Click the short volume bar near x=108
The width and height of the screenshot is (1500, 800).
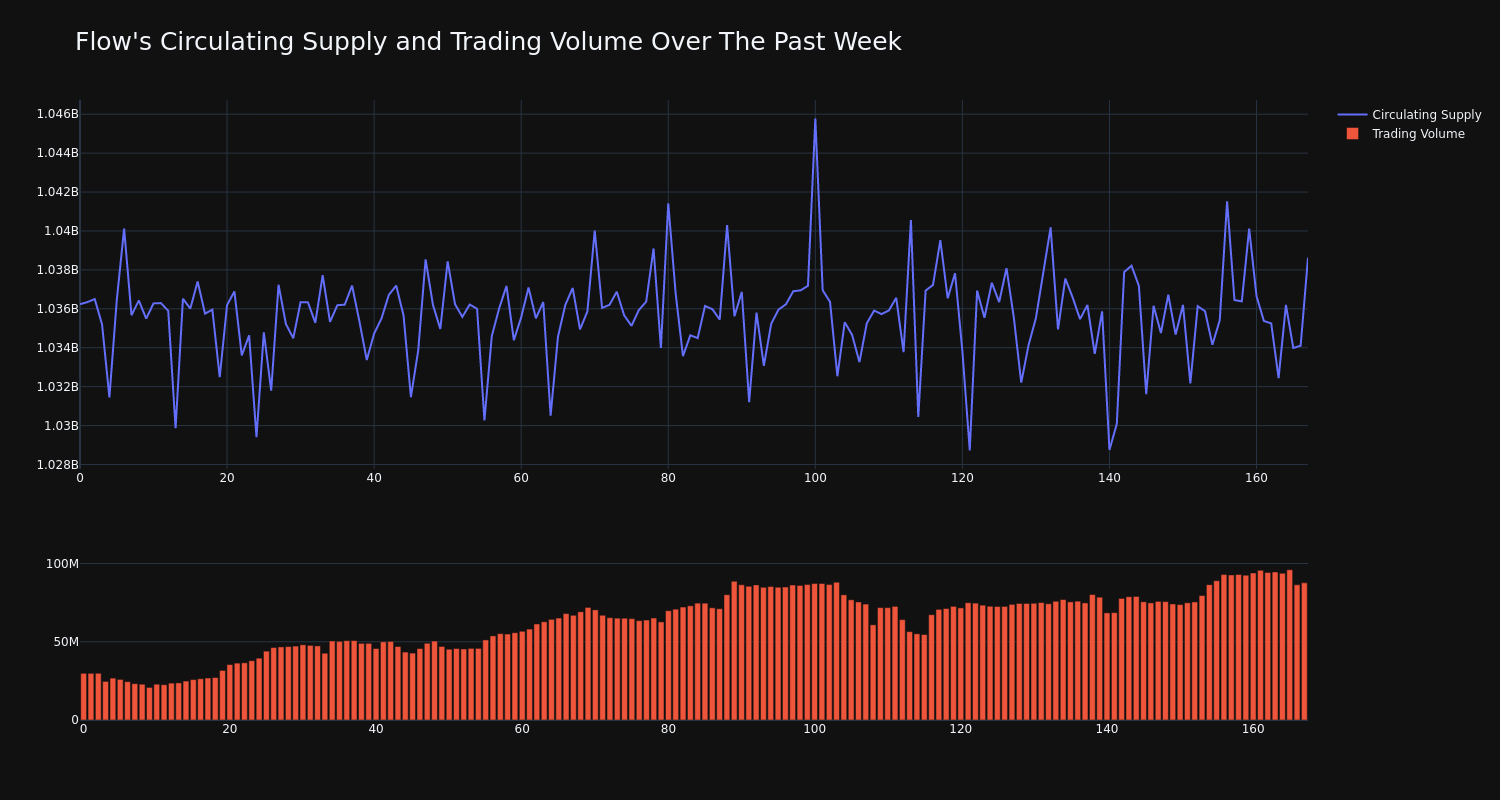(x=873, y=673)
